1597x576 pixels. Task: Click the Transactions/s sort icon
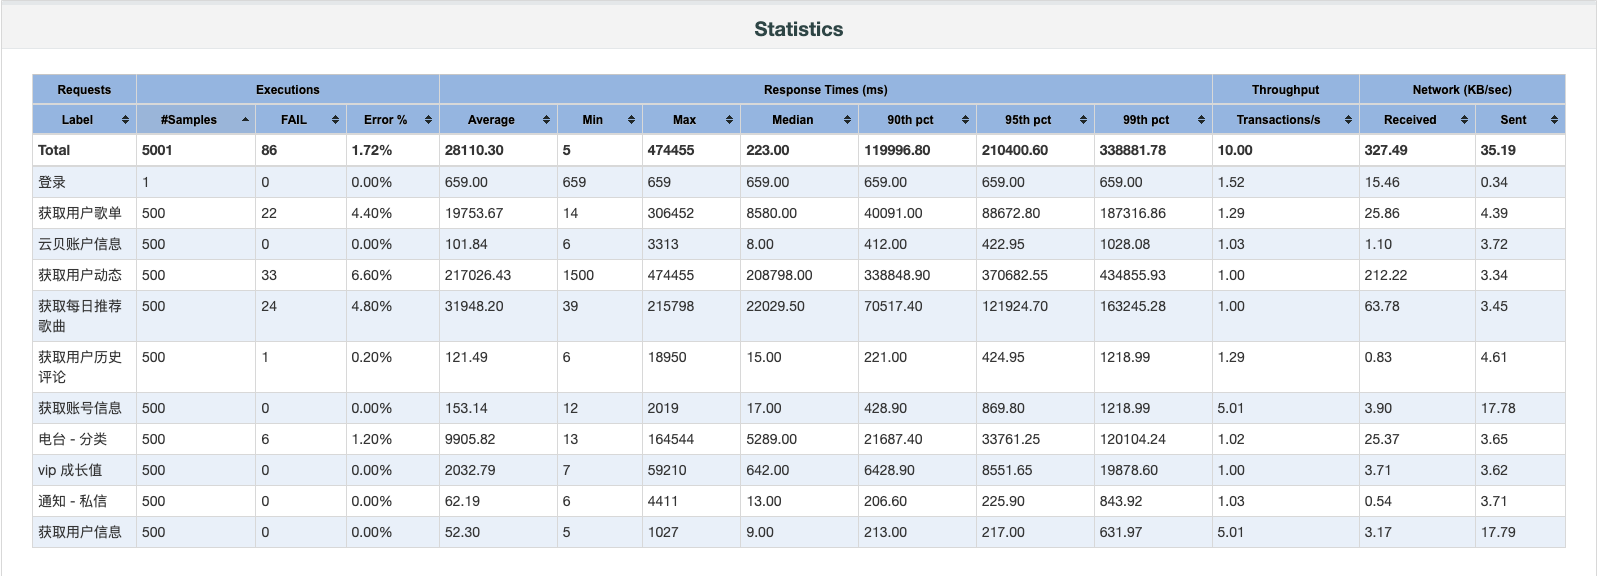(1348, 120)
